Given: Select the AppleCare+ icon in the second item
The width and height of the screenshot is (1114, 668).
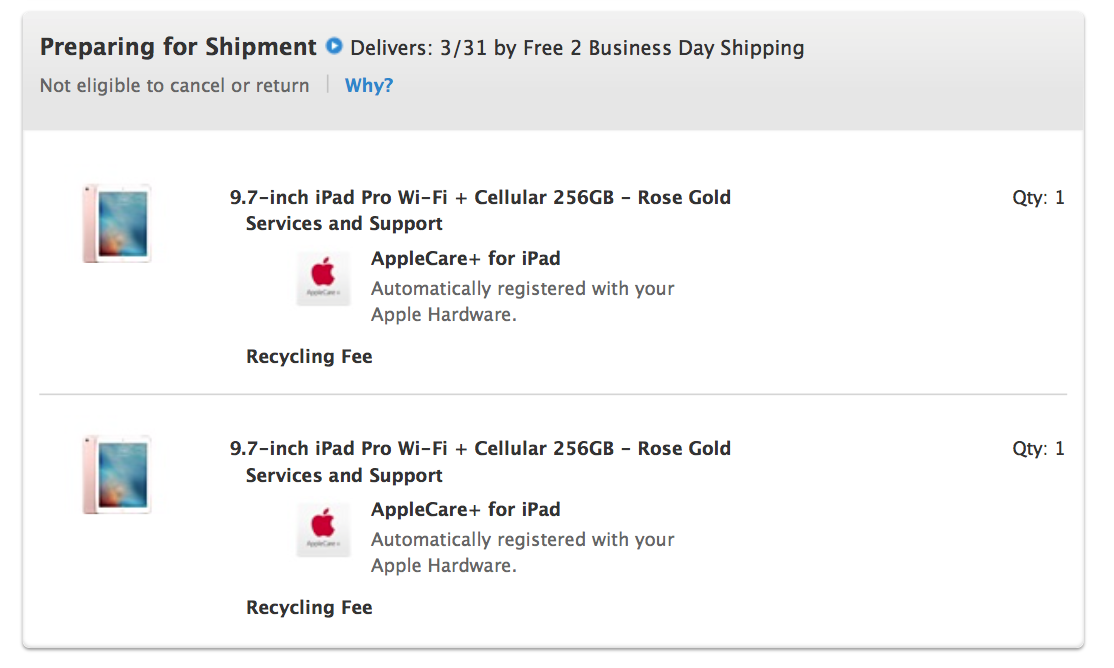Looking at the screenshot, I should [323, 529].
